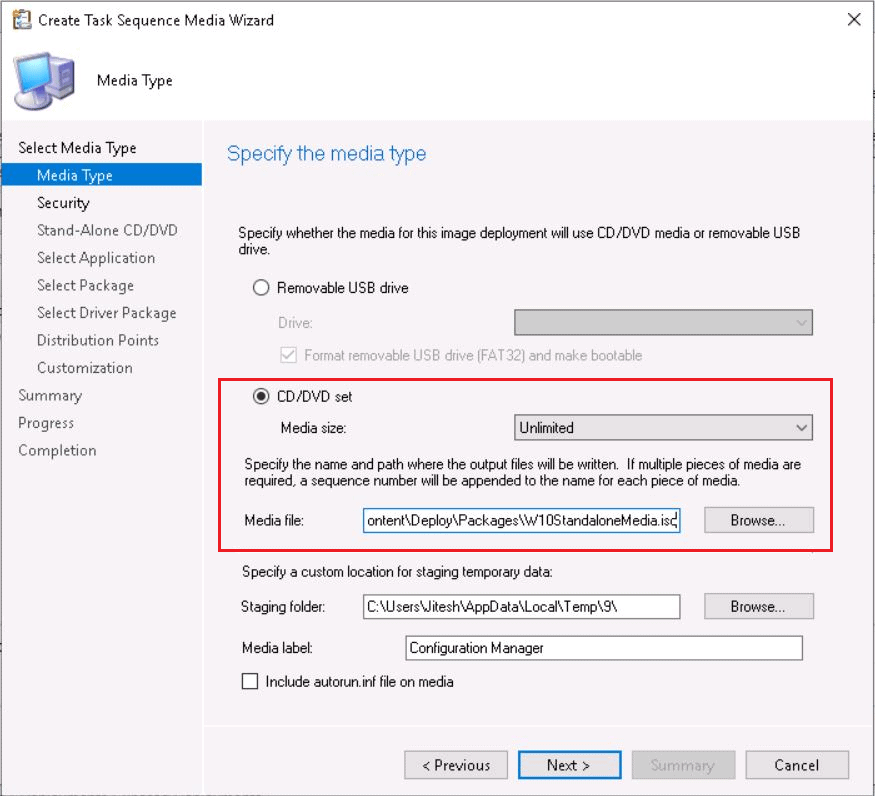Image resolution: width=875 pixels, height=796 pixels.
Task: Click the wizard clipboard icon in title bar
Action: (x=21, y=19)
